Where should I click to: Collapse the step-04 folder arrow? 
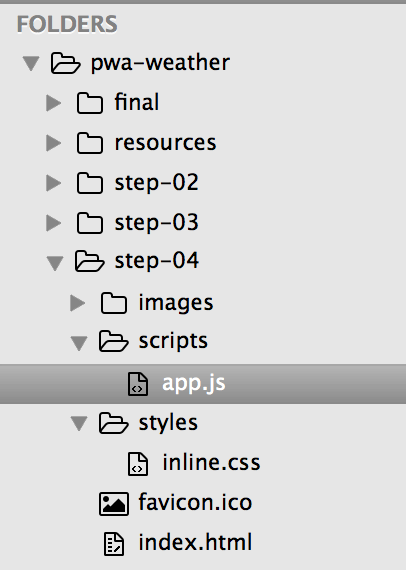pyautogui.click(x=55, y=263)
